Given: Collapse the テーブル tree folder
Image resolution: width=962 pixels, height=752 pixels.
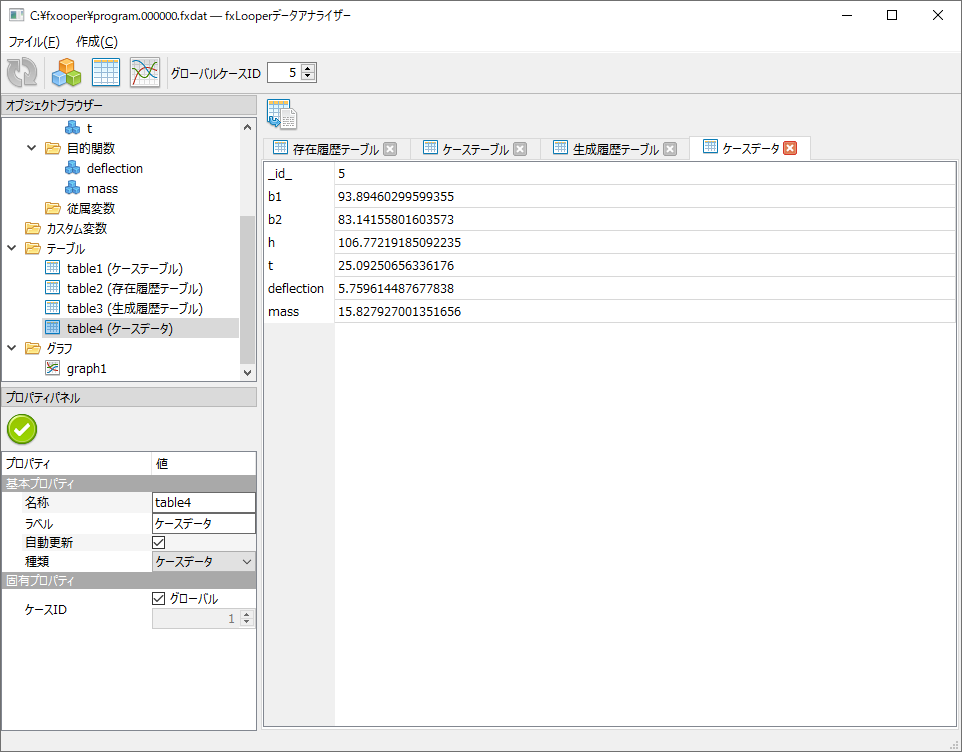Looking at the screenshot, I should [x=11, y=248].
